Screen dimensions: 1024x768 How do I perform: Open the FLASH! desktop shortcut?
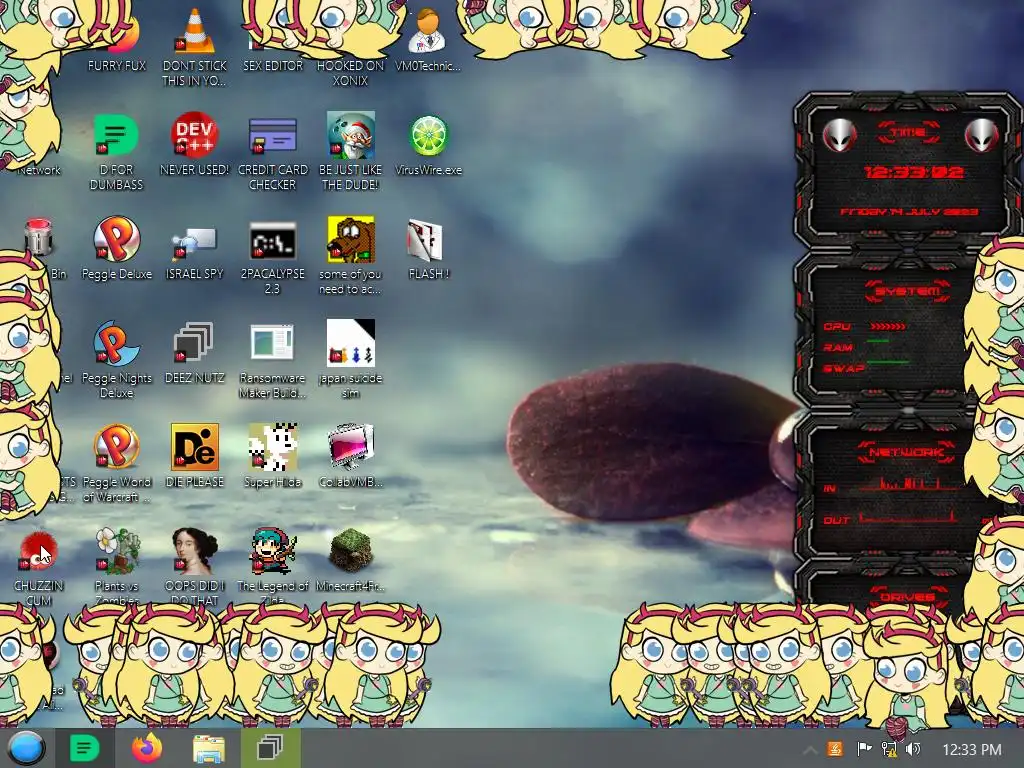point(425,240)
